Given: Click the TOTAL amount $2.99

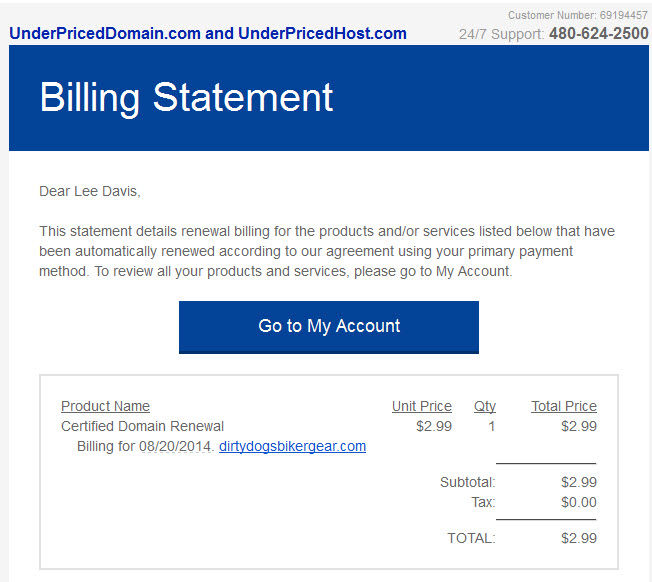Looking at the screenshot, I should tap(579, 538).
